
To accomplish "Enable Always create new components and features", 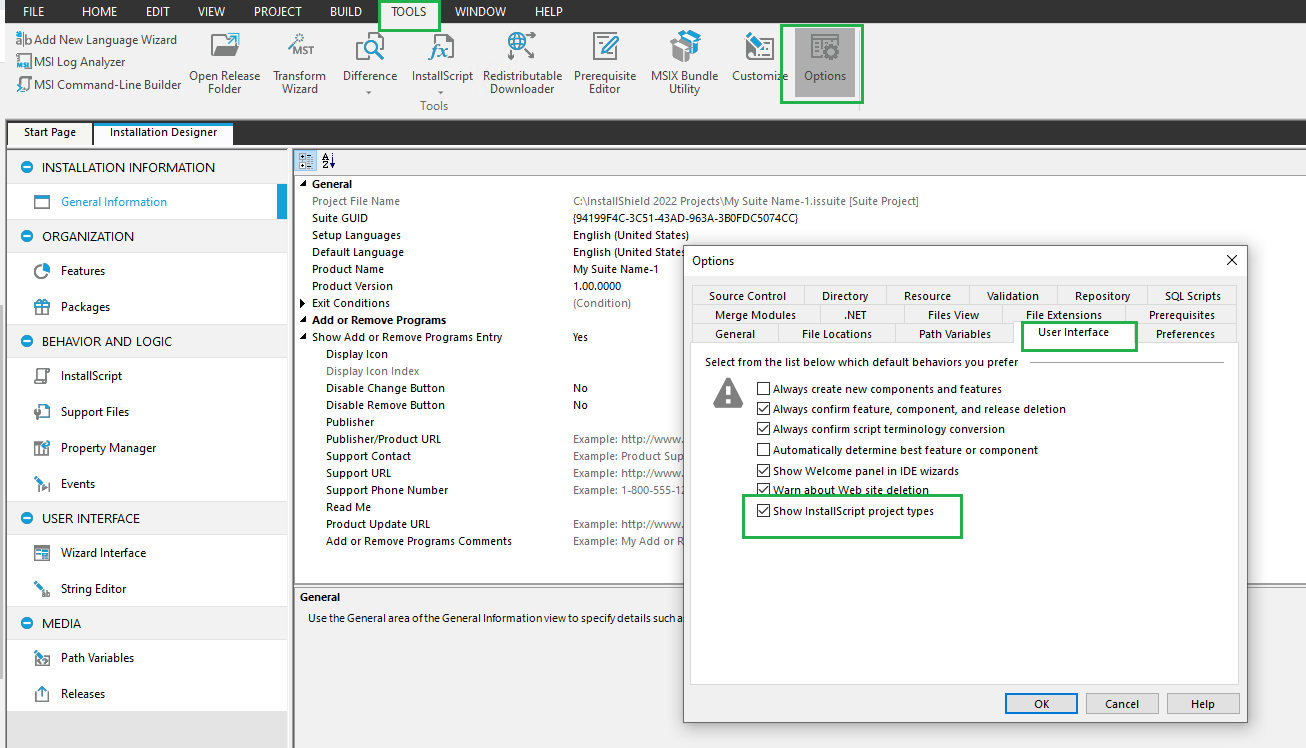I will [x=763, y=388].
